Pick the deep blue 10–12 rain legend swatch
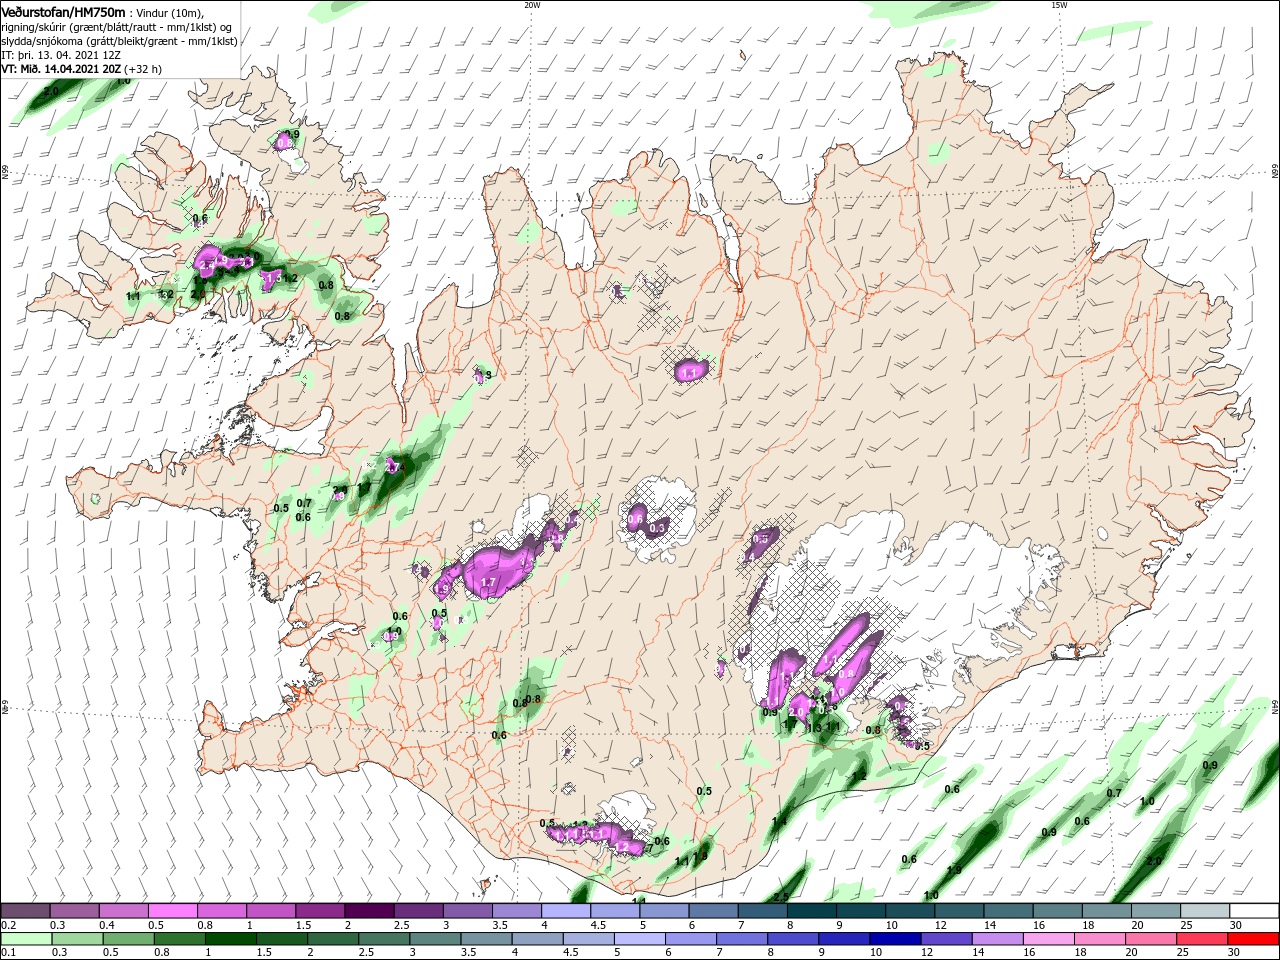 pyautogui.click(x=894, y=939)
